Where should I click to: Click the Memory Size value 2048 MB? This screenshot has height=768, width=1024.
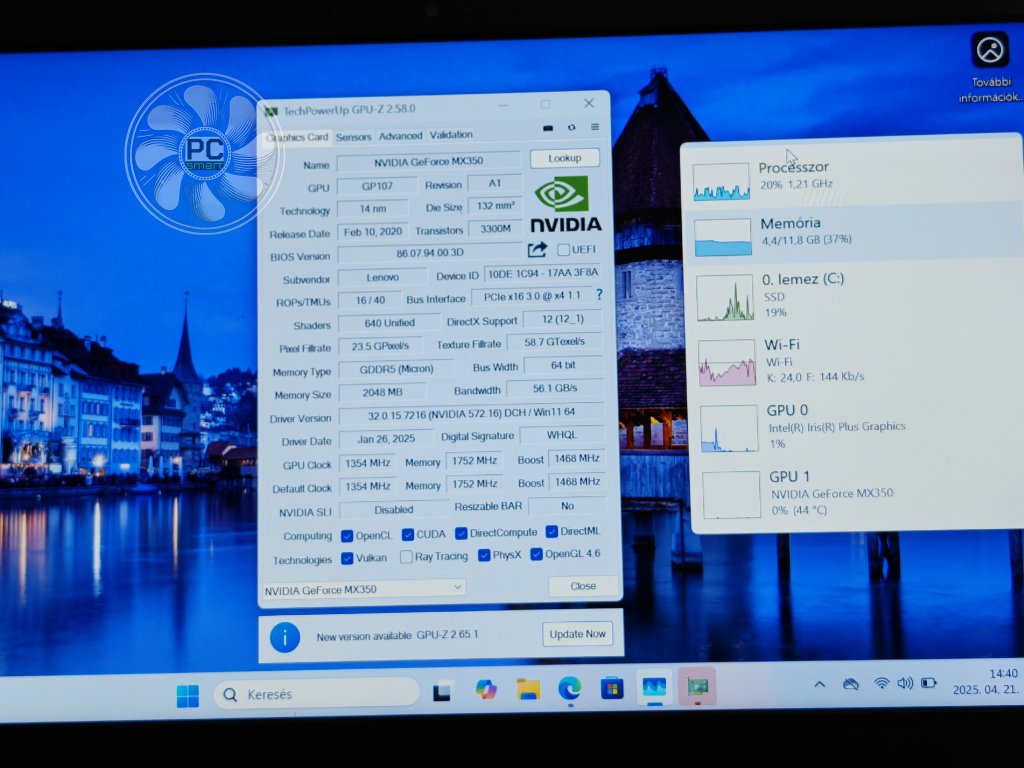point(383,392)
